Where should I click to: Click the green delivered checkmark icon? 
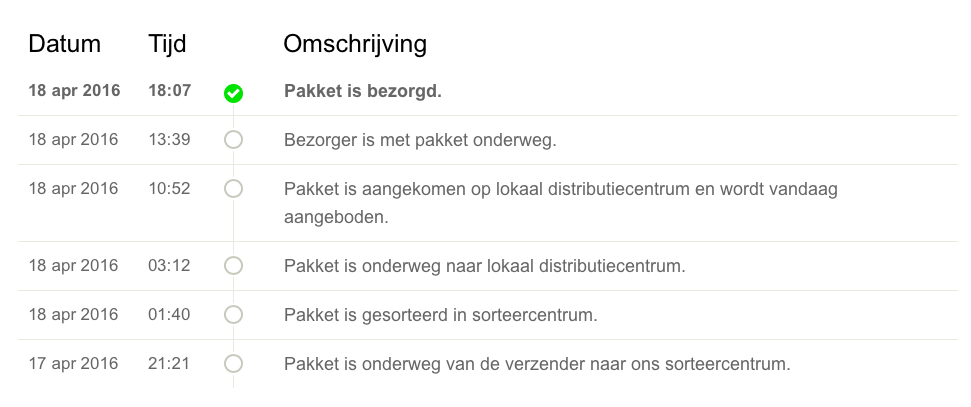coord(233,94)
